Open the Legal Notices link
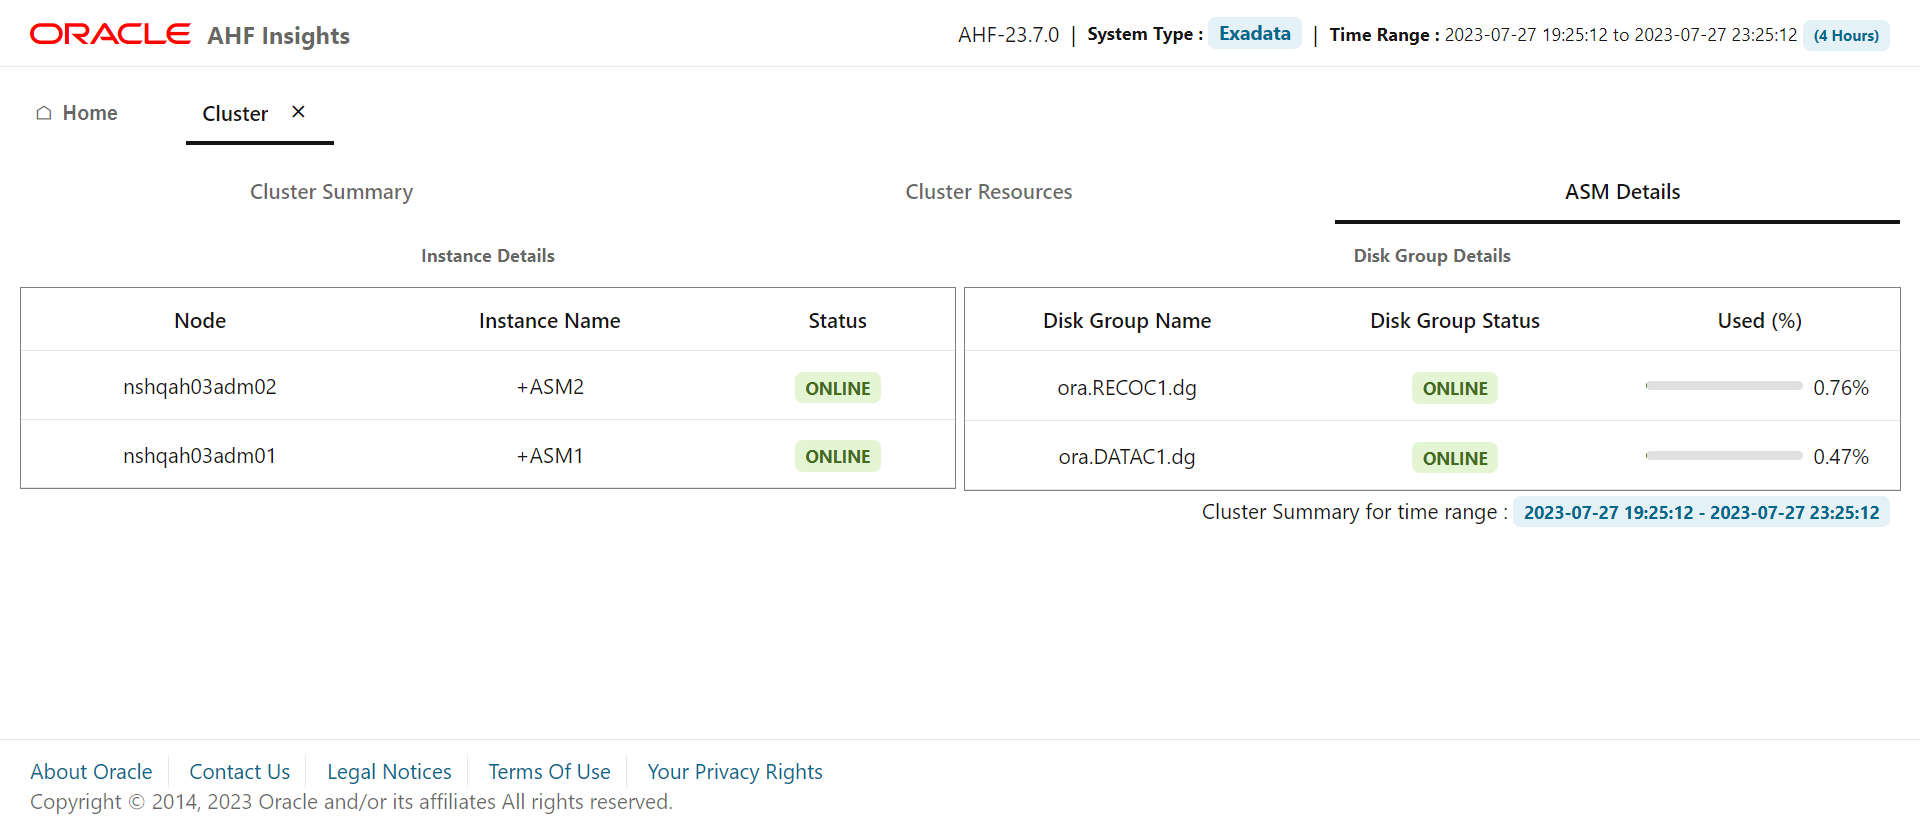1920x828 pixels. 389,772
